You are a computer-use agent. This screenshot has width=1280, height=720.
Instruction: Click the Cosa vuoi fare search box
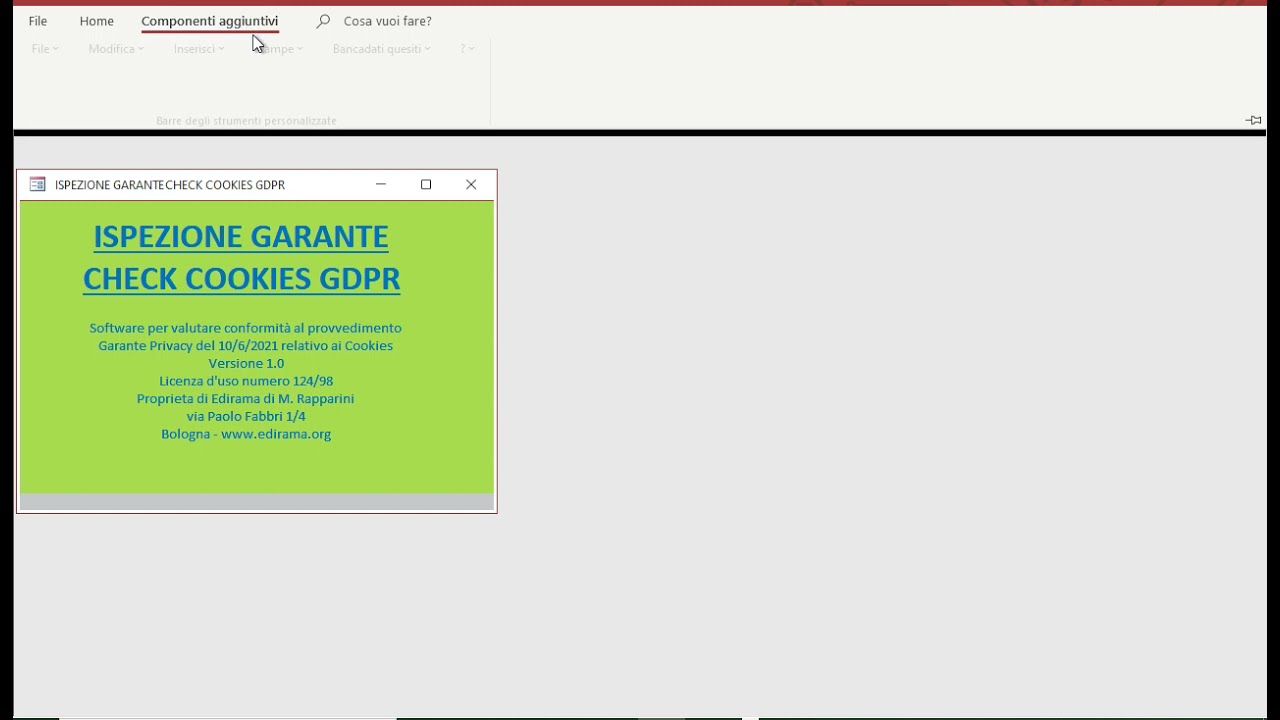(387, 21)
